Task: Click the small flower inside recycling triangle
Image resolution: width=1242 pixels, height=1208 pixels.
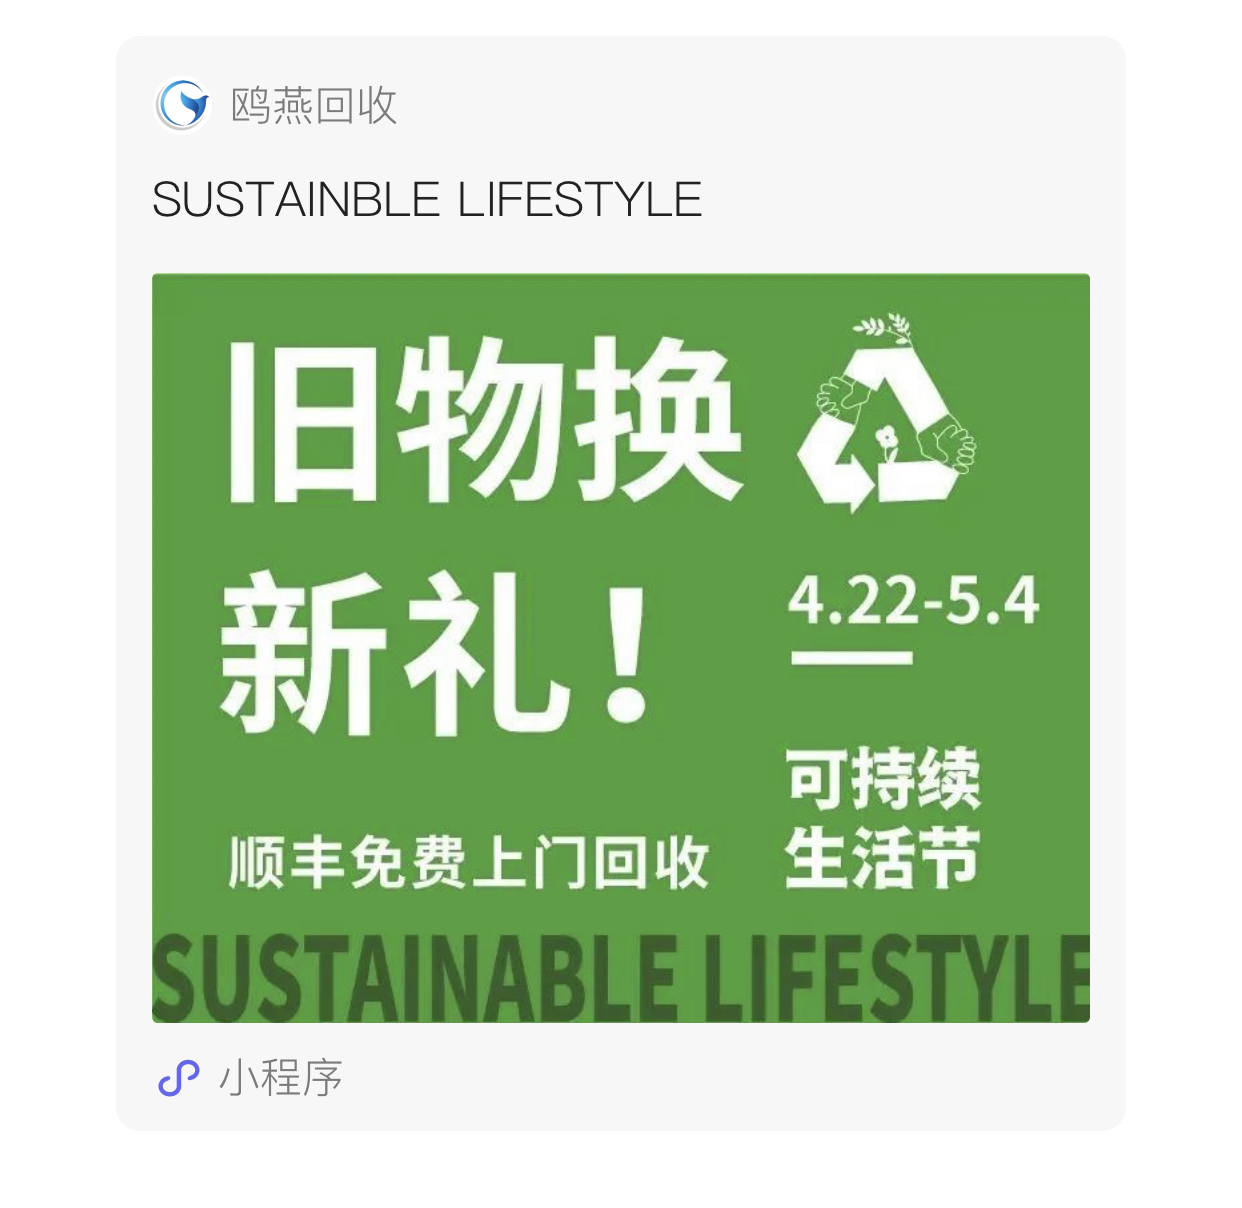Action: point(885,442)
